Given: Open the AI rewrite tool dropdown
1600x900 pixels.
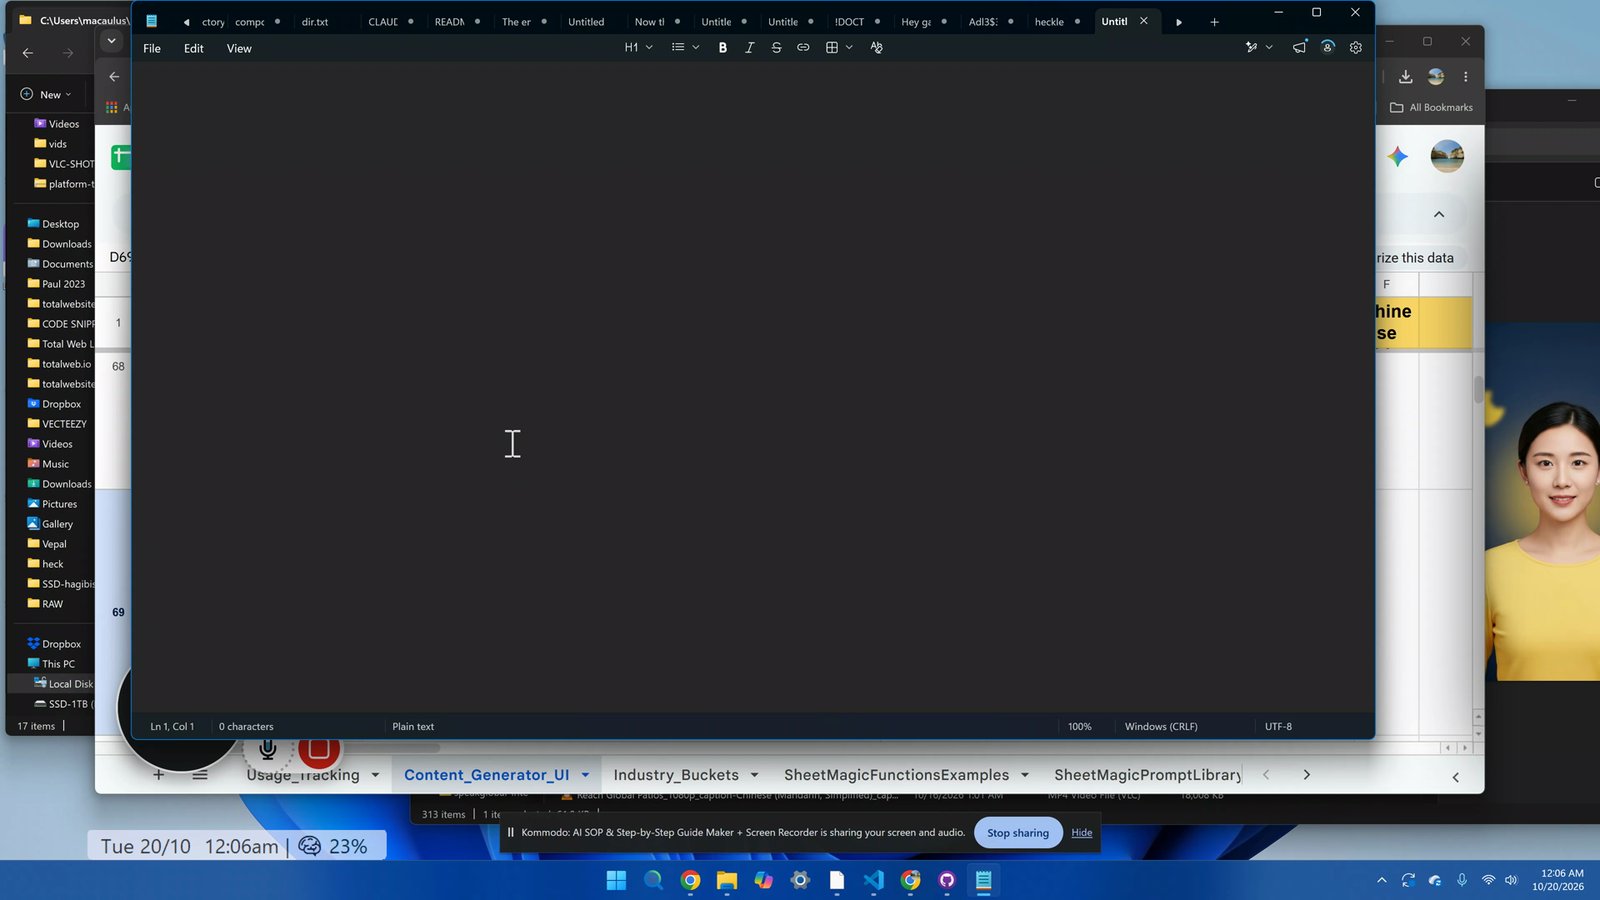Looking at the screenshot, I should 1258,48.
